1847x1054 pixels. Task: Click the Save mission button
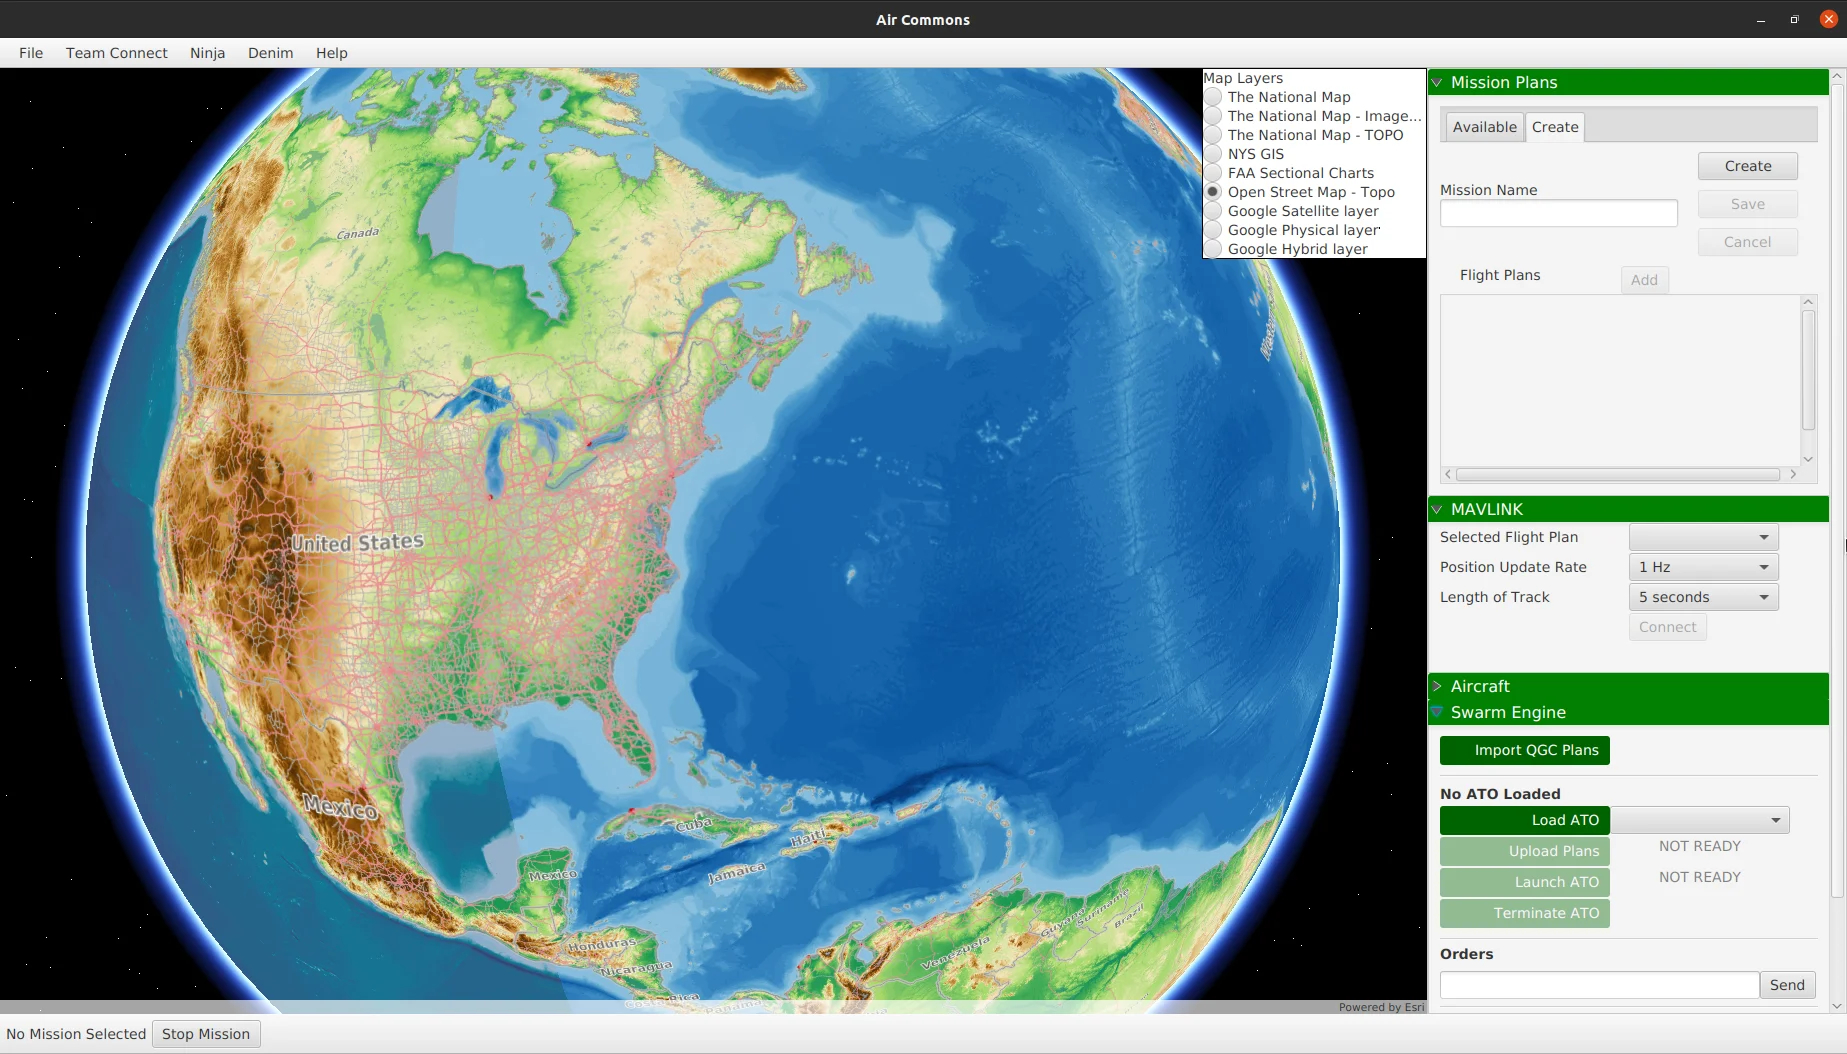1747,204
